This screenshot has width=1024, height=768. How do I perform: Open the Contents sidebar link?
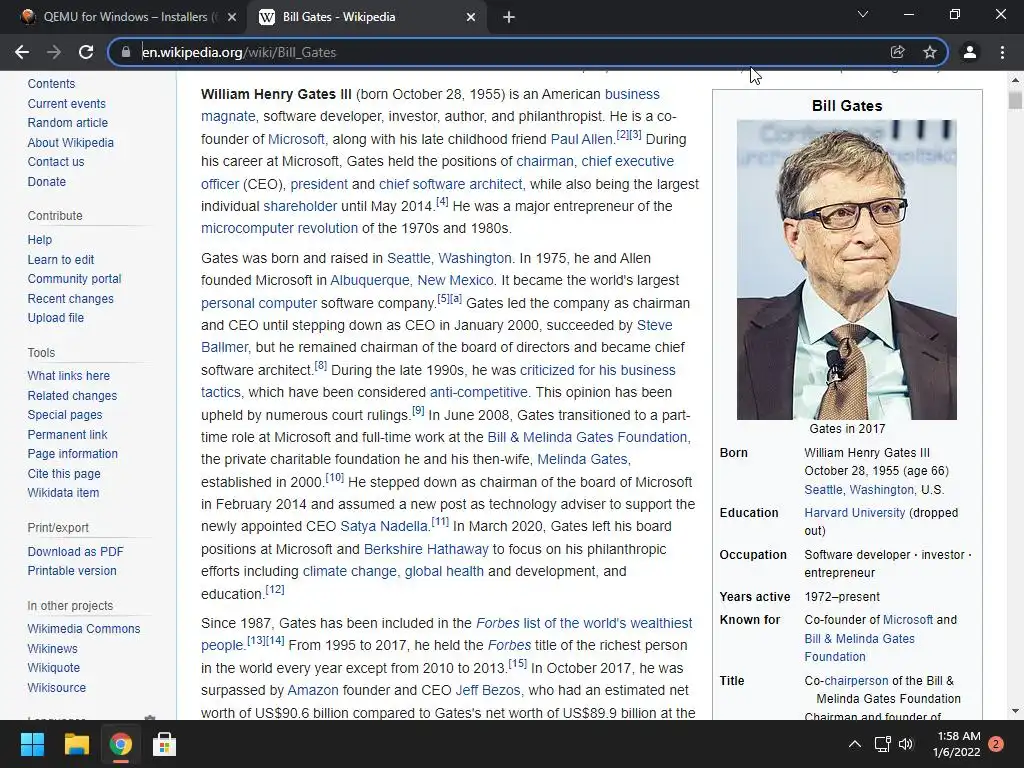(51, 84)
